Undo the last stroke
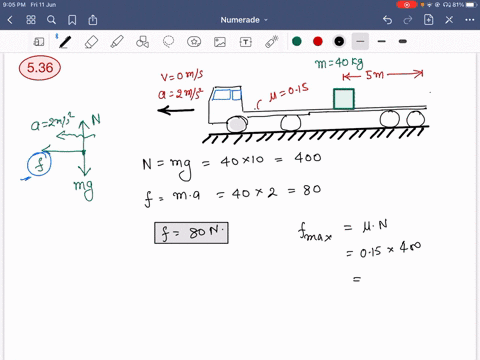The width and height of the screenshot is (480, 360). [387, 20]
